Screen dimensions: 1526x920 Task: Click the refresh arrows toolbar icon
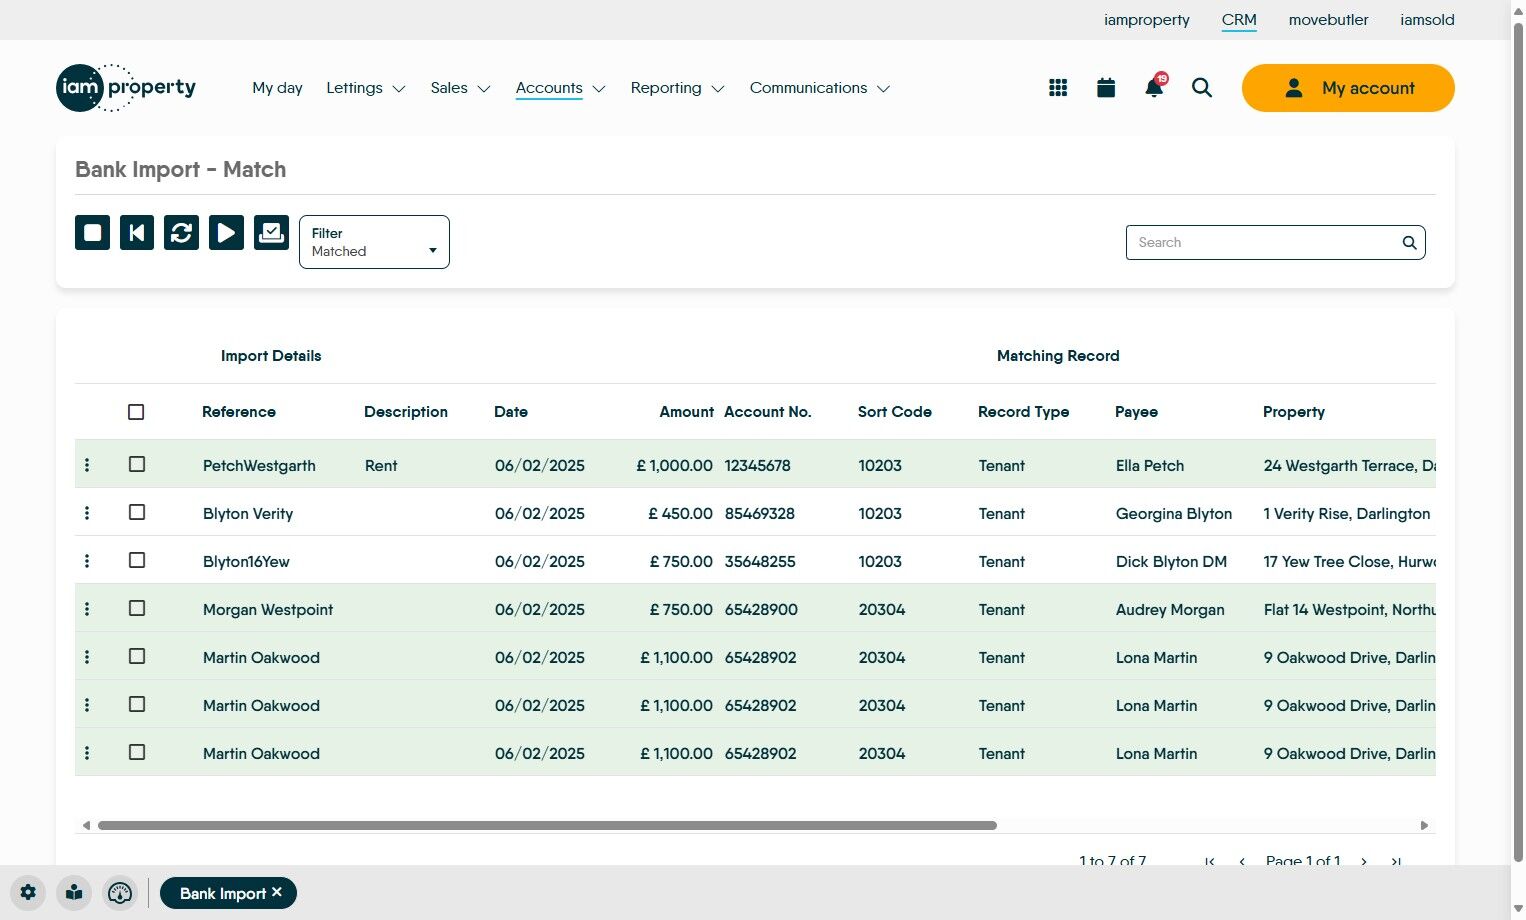click(x=181, y=233)
